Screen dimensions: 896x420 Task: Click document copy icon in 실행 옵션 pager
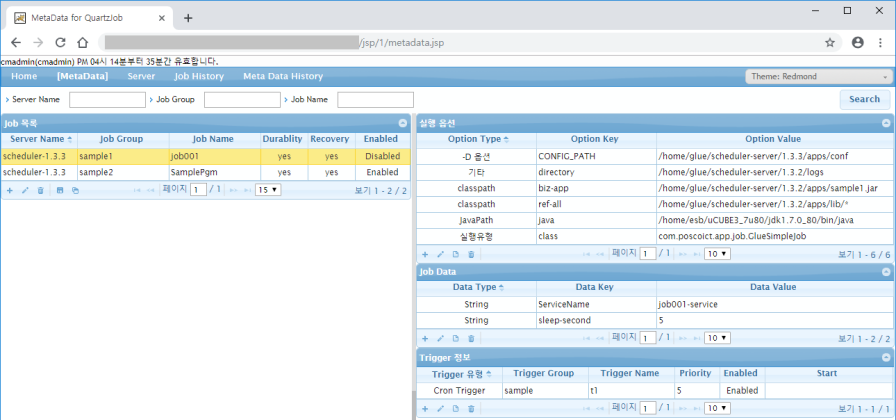(455, 254)
